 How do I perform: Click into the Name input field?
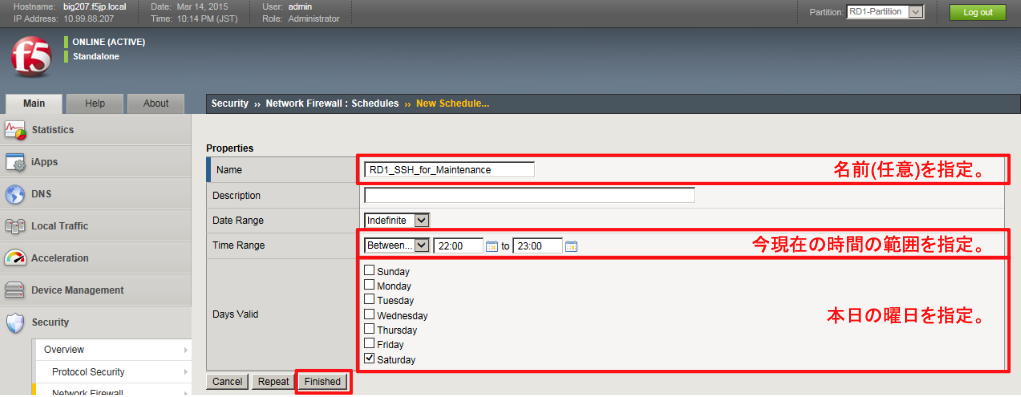pos(449,169)
